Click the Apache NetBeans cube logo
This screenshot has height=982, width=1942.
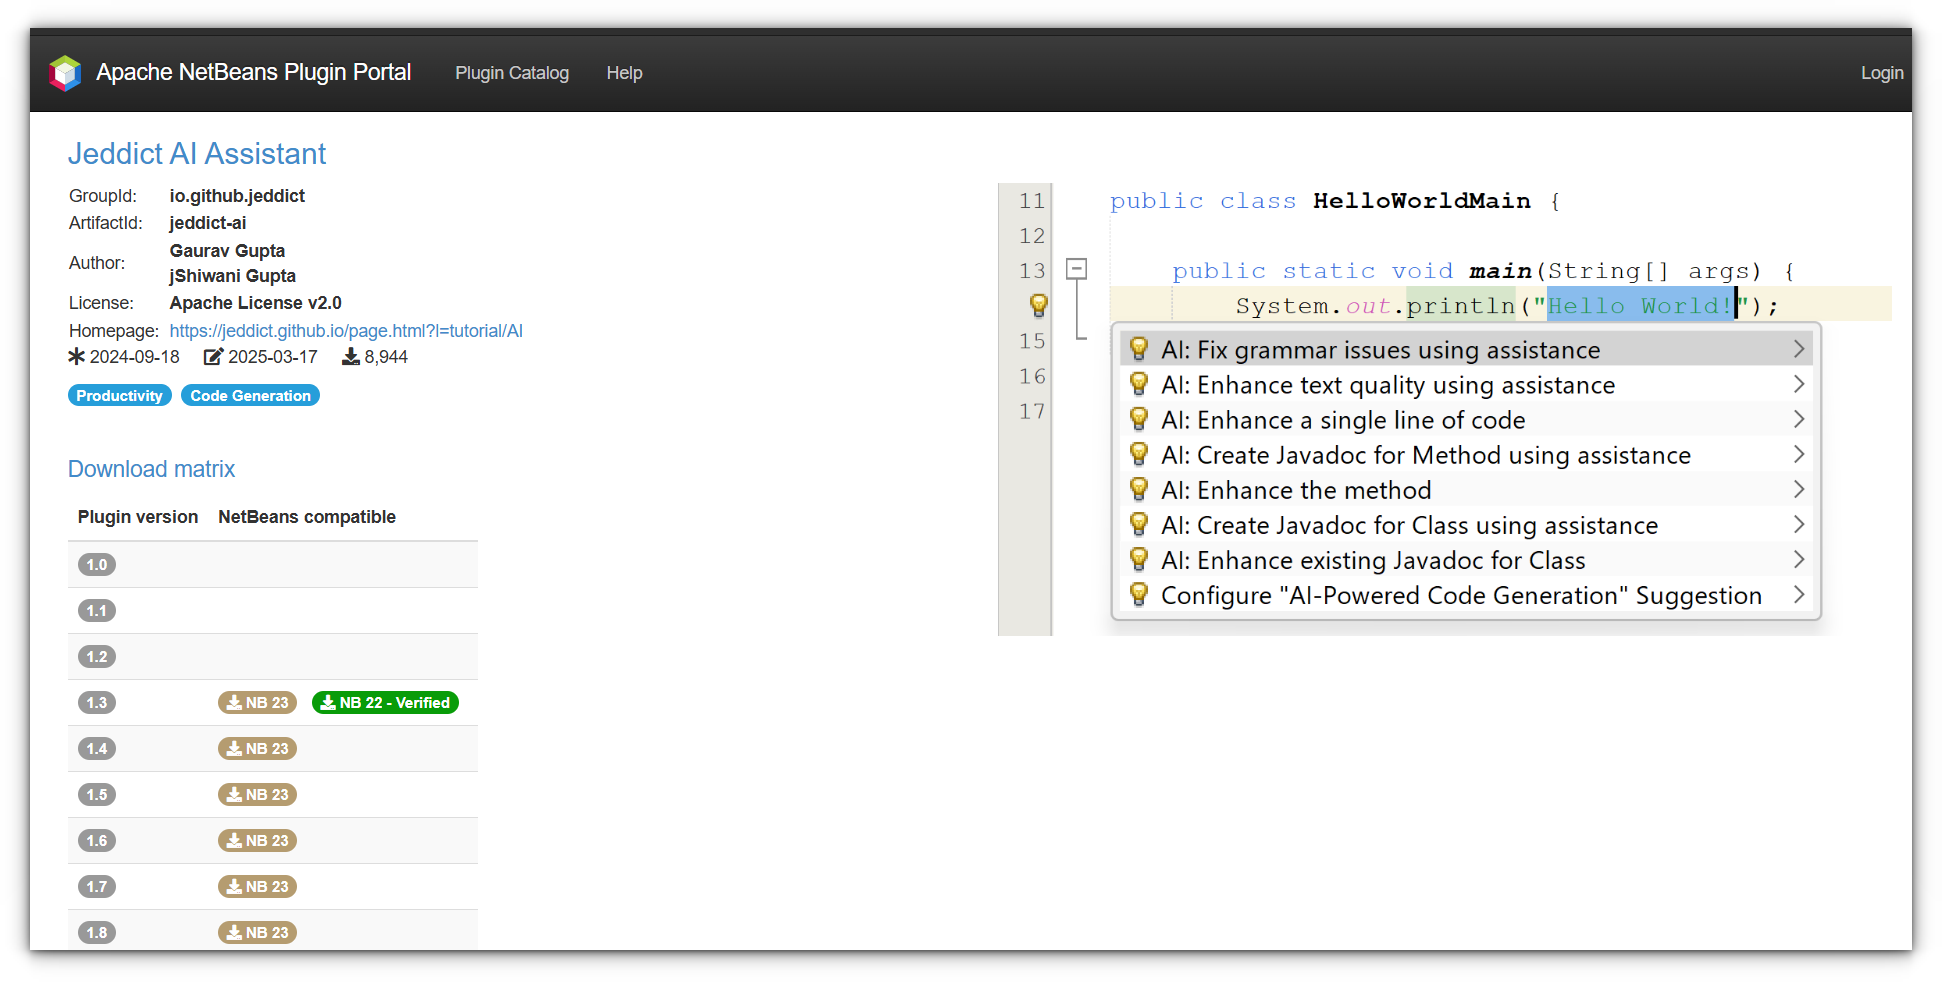point(65,73)
